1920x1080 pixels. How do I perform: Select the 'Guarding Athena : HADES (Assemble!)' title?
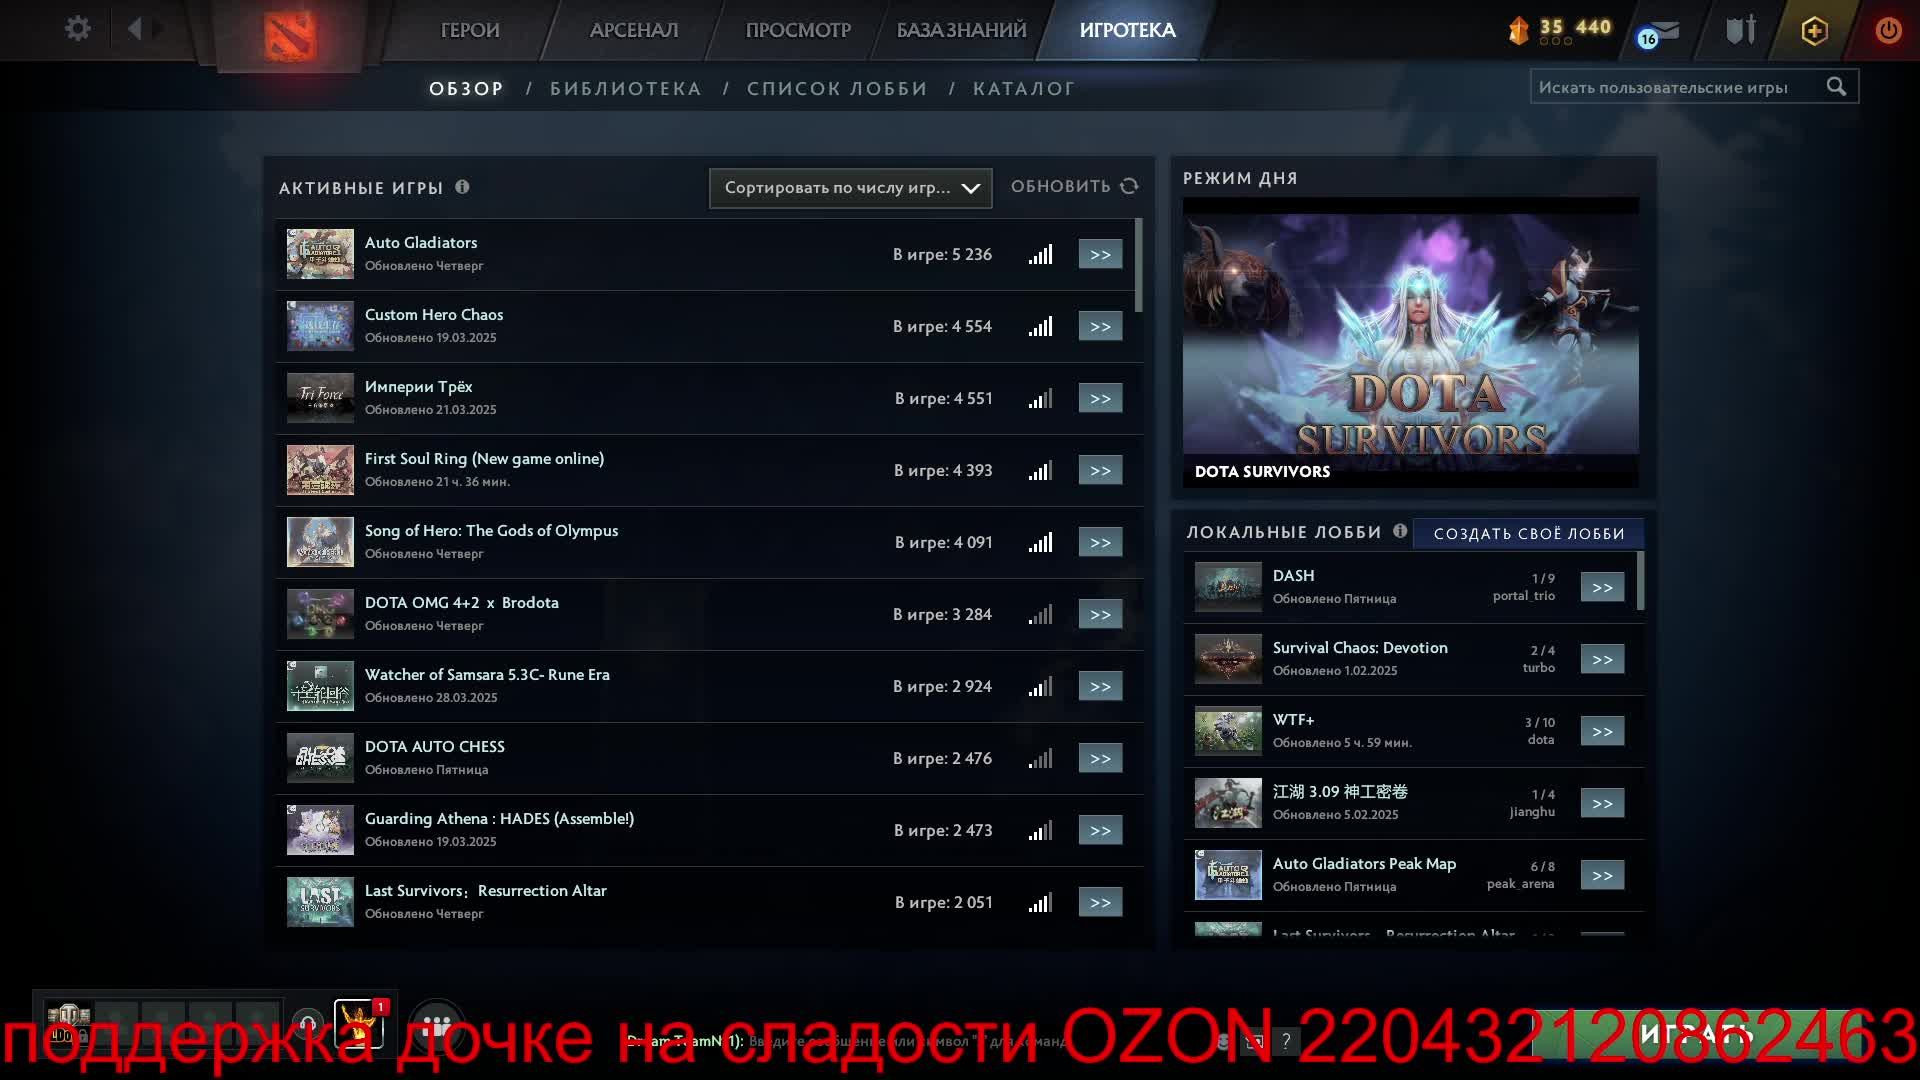[499, 819]
